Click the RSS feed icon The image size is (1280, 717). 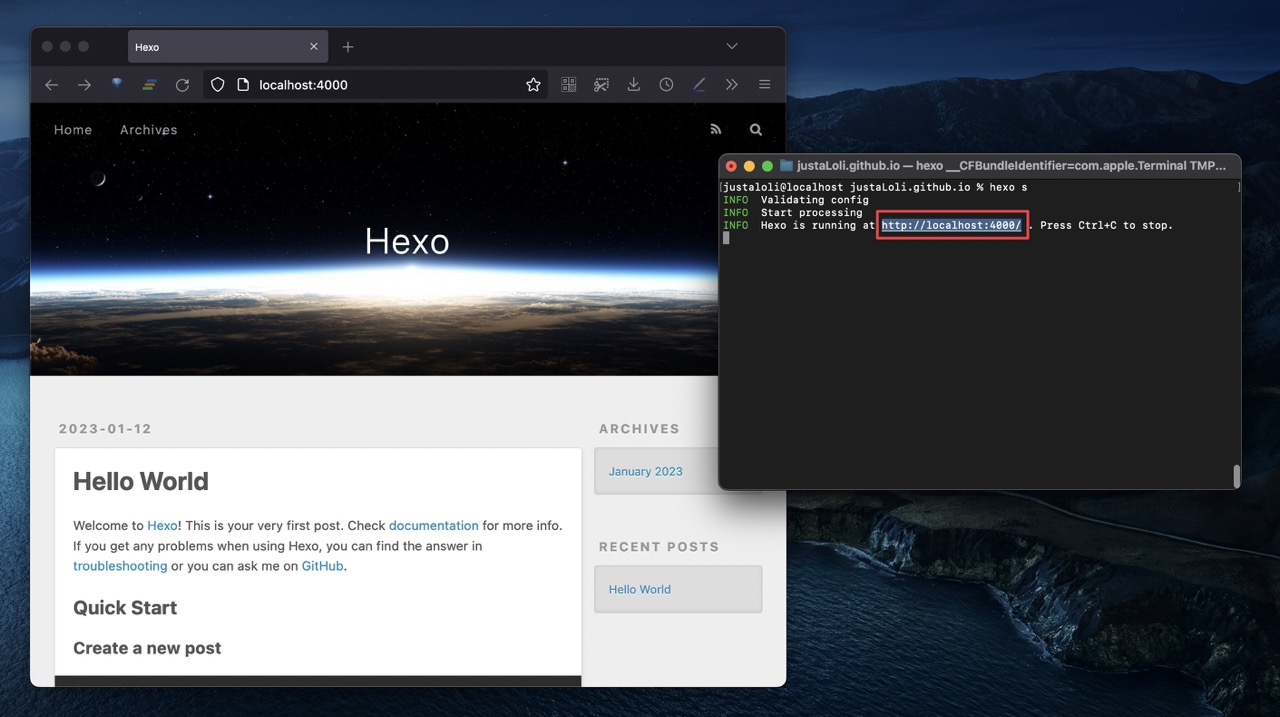[715, 130]
